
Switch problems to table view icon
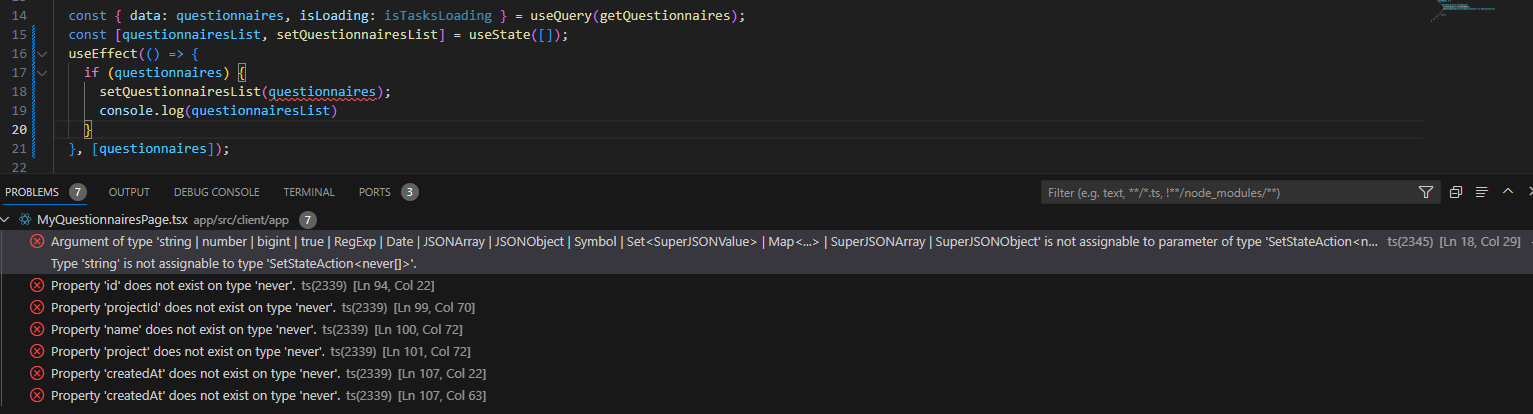tap(1482, 192)
